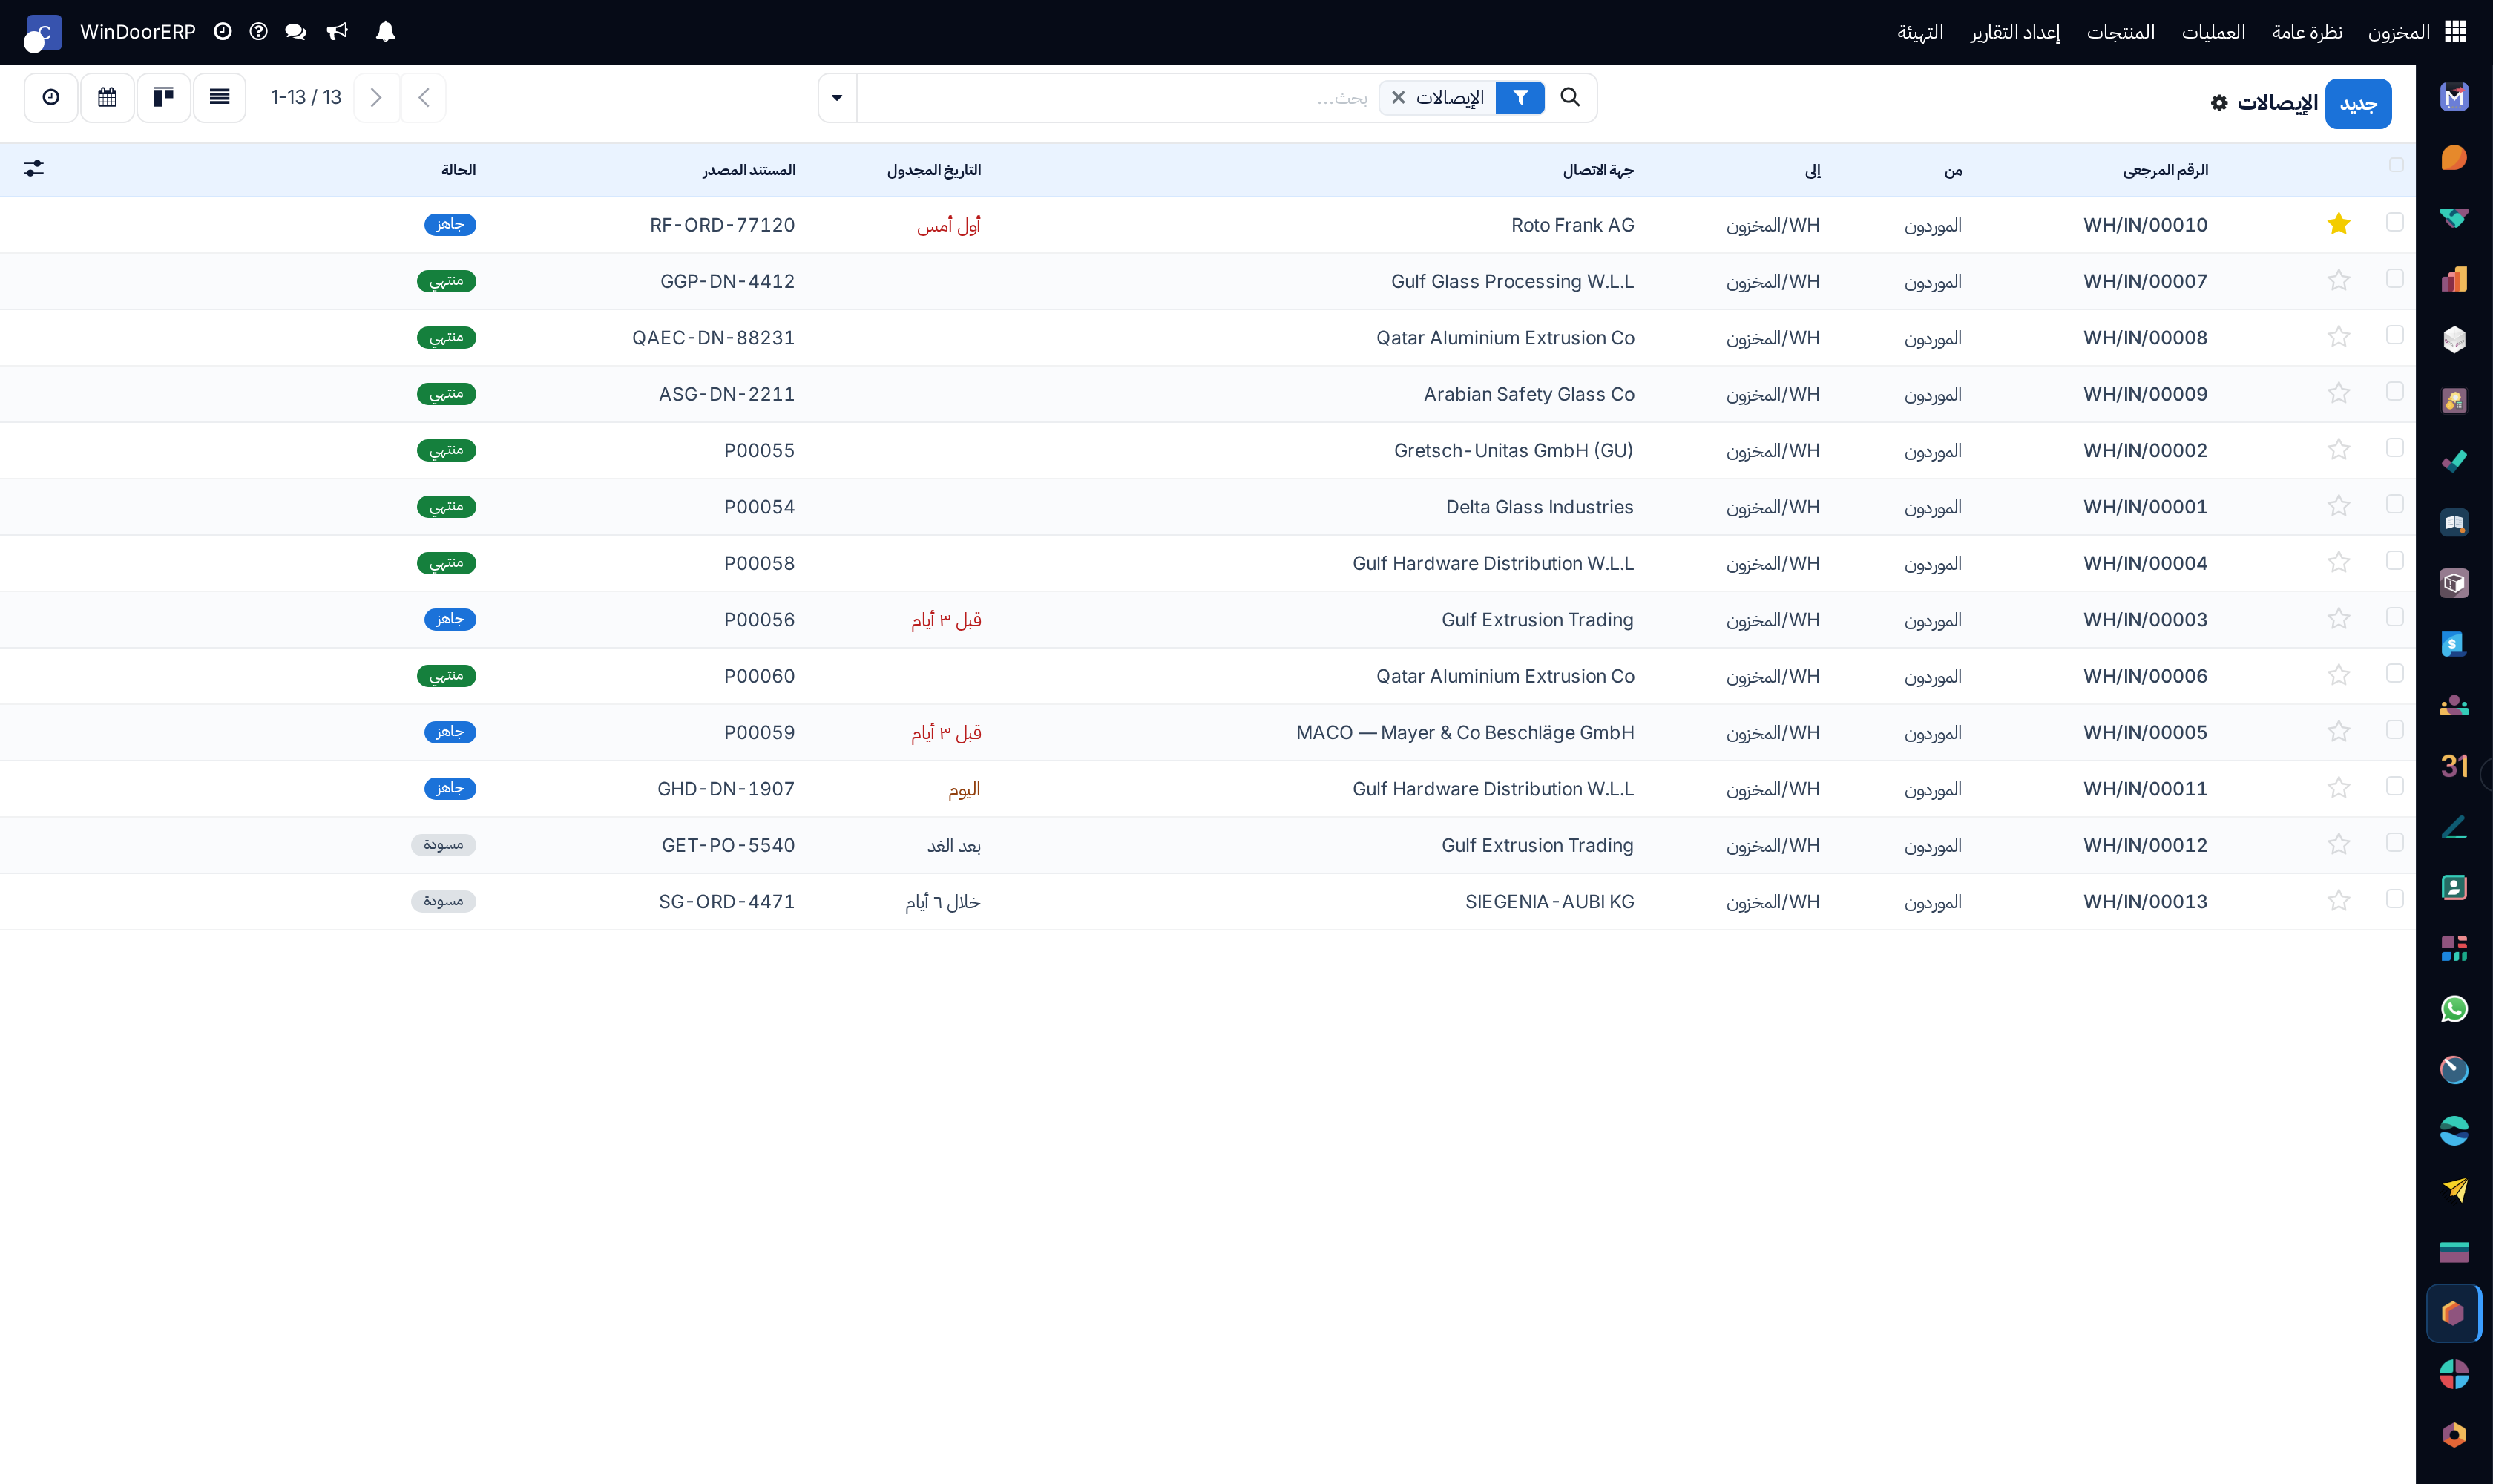Viewport: 2493px width, 1484px height.
Task: Click جاهز status badge of WH/IN/00005
Action: (450, 732)
